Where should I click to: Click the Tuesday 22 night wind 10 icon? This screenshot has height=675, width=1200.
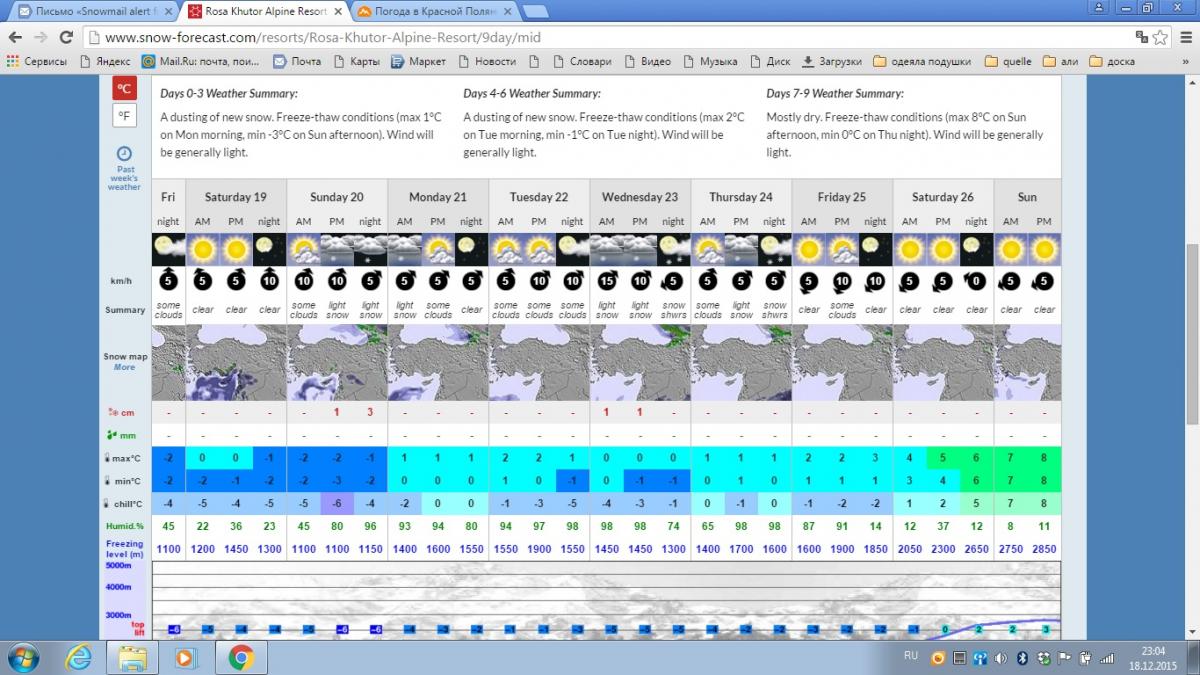572,281
